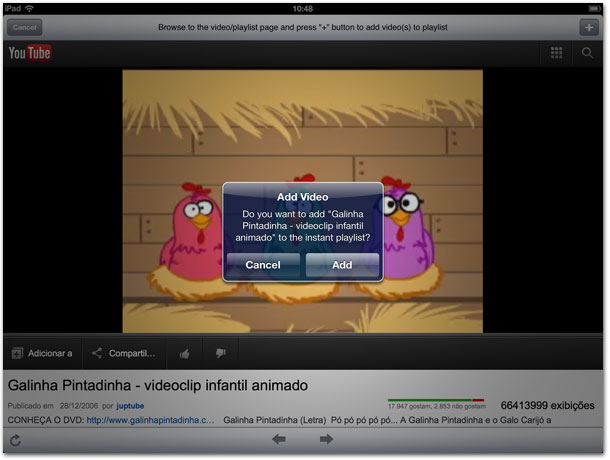The height and width of the screenshot is (460, 610).
Task: Tap the CONHEÇA O DVD text
Action: (x=46, y=420)
